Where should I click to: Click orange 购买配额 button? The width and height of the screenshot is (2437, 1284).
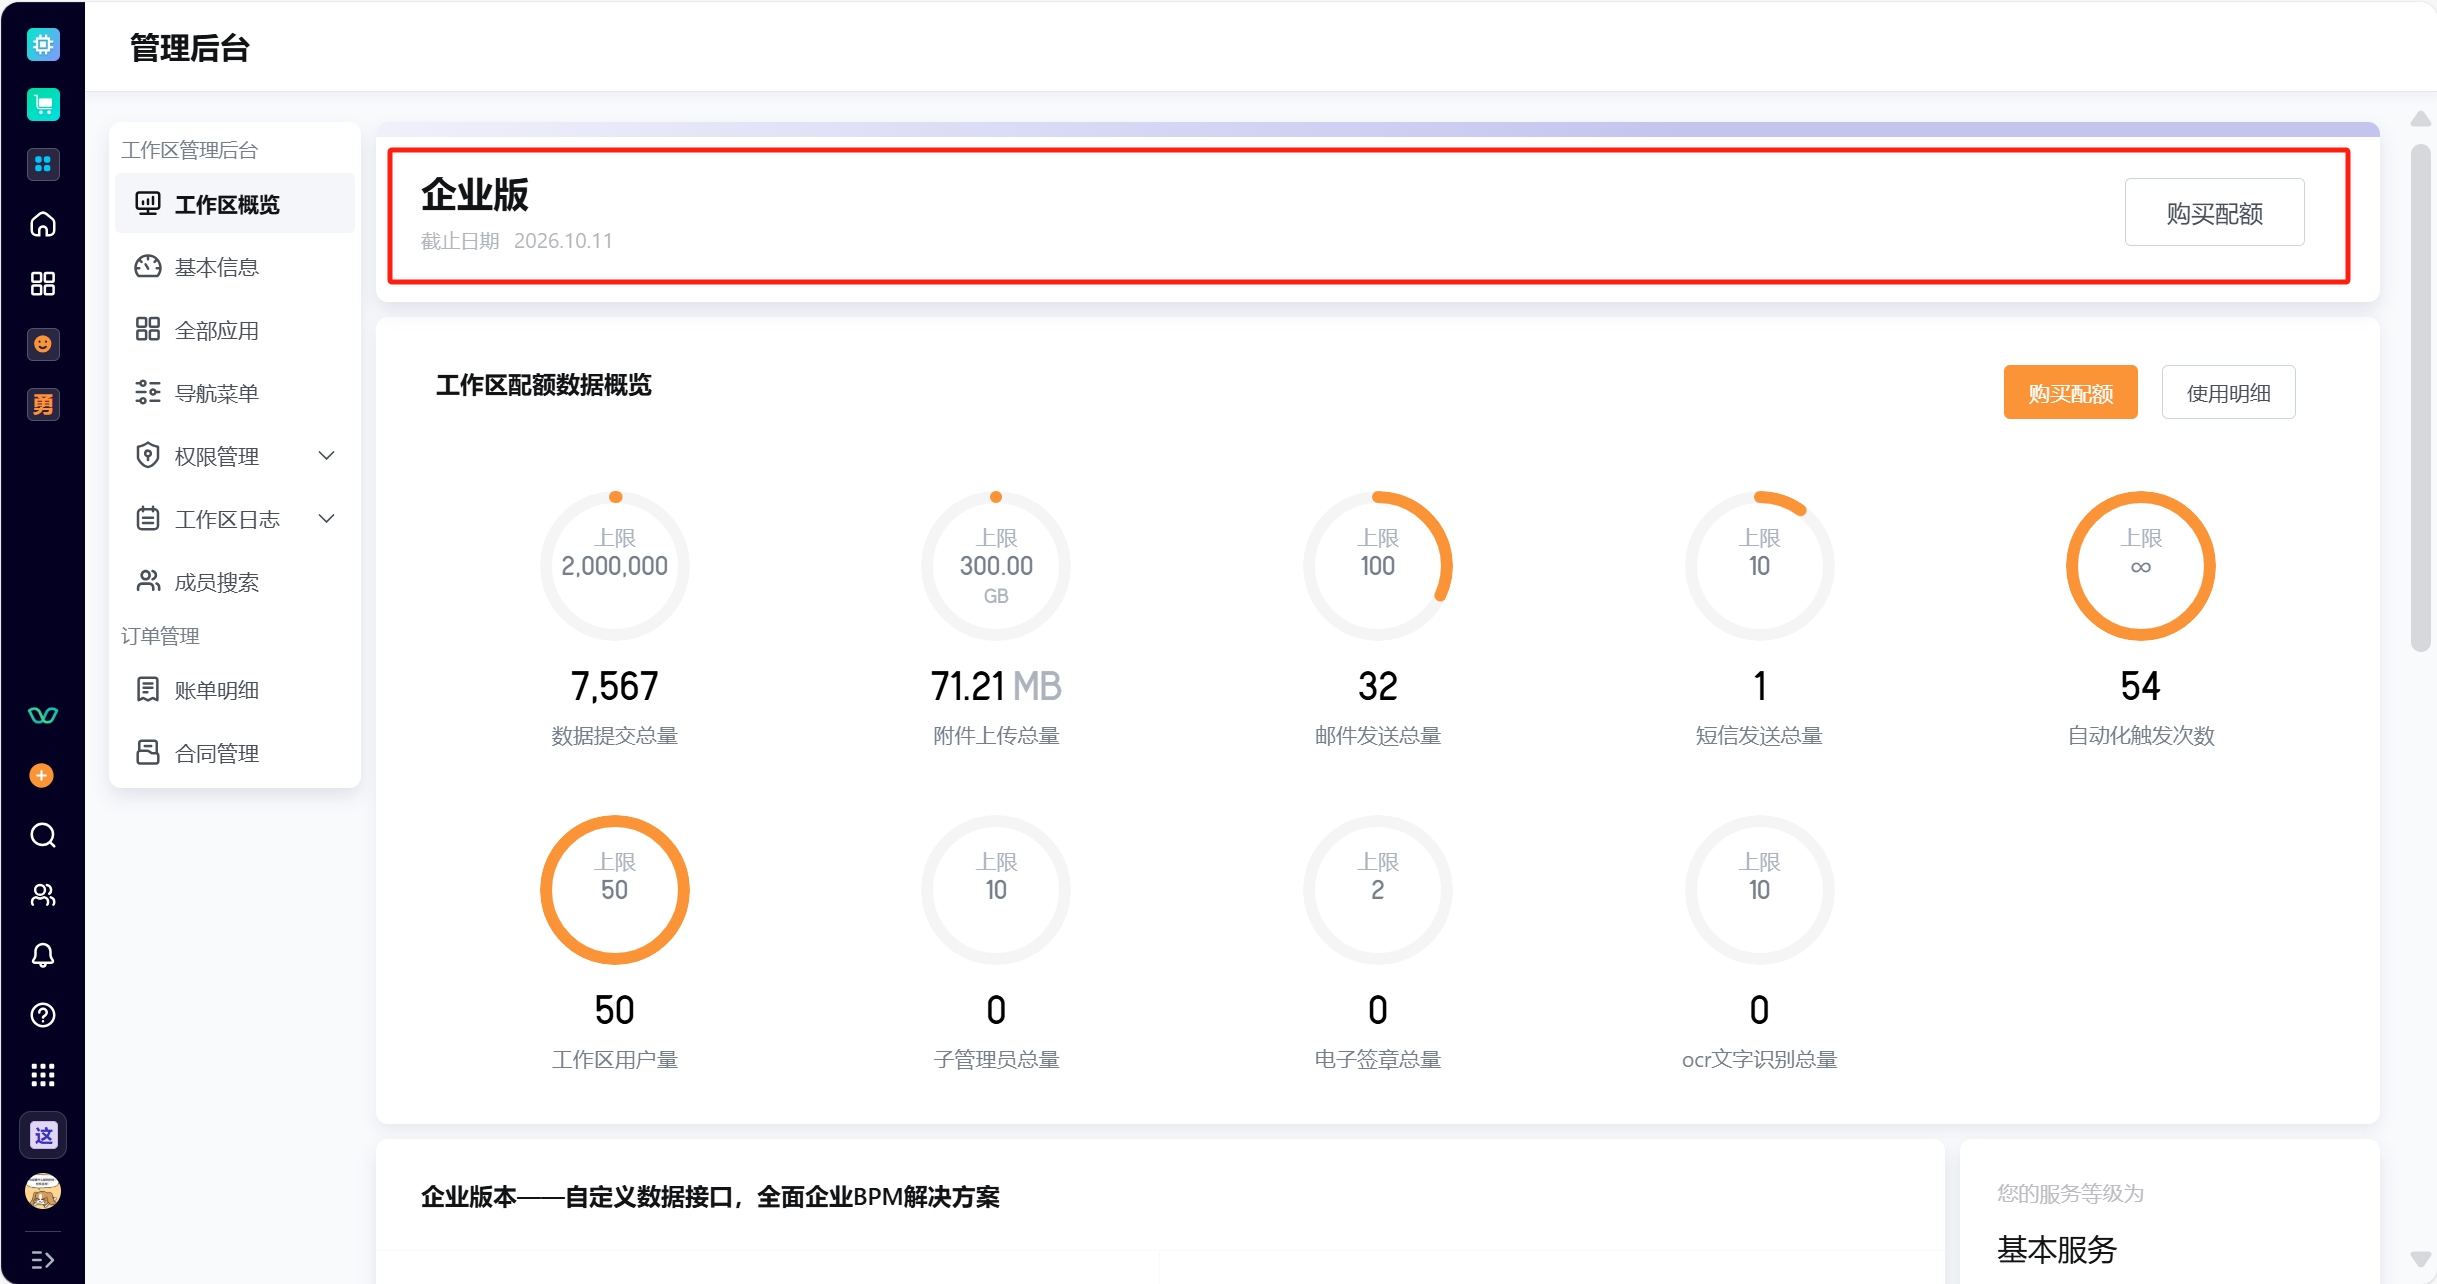point(2070,392)
